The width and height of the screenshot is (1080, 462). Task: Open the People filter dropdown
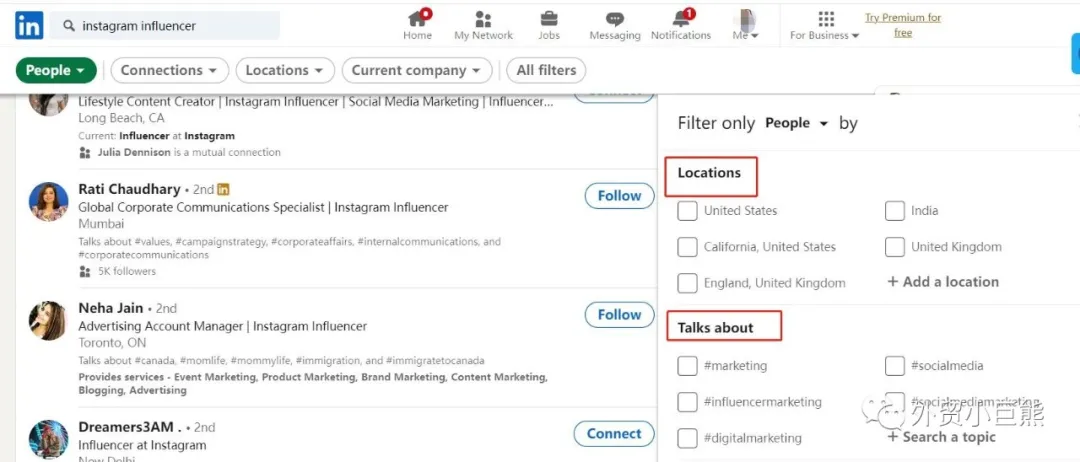click(x=56, y=70)
